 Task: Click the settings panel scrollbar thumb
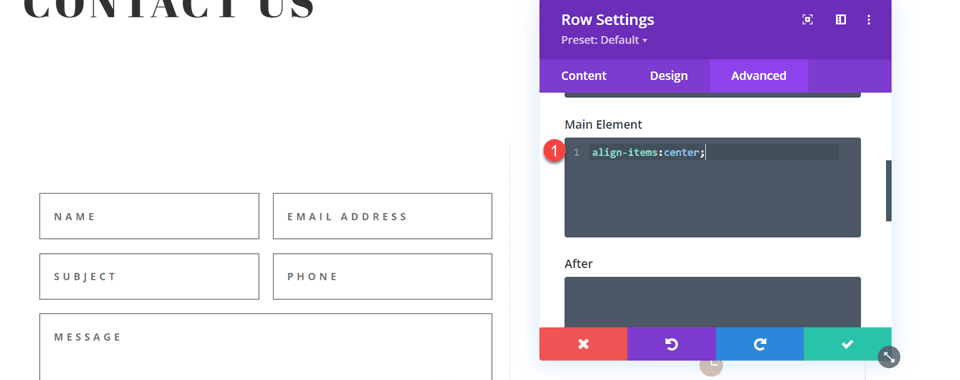[888, 191]
